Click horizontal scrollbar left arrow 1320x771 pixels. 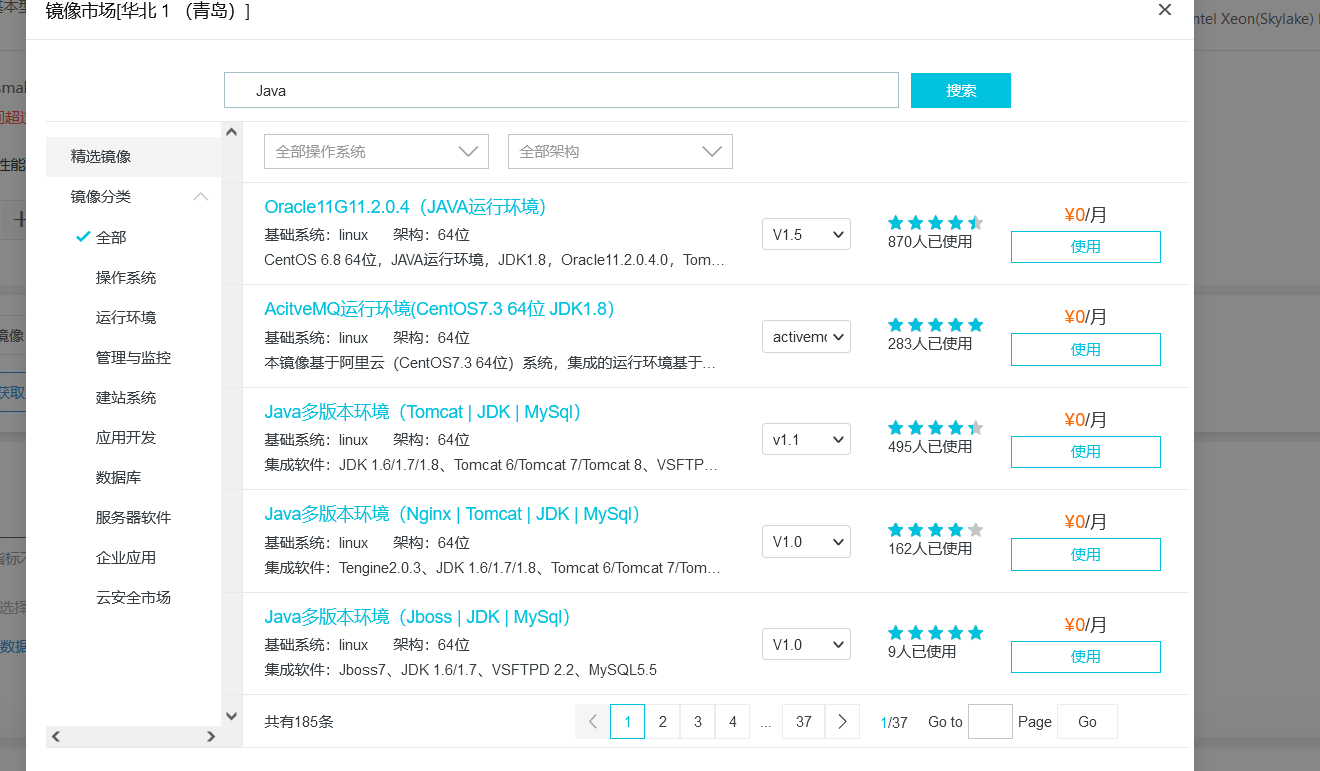[x=56, y=737]
